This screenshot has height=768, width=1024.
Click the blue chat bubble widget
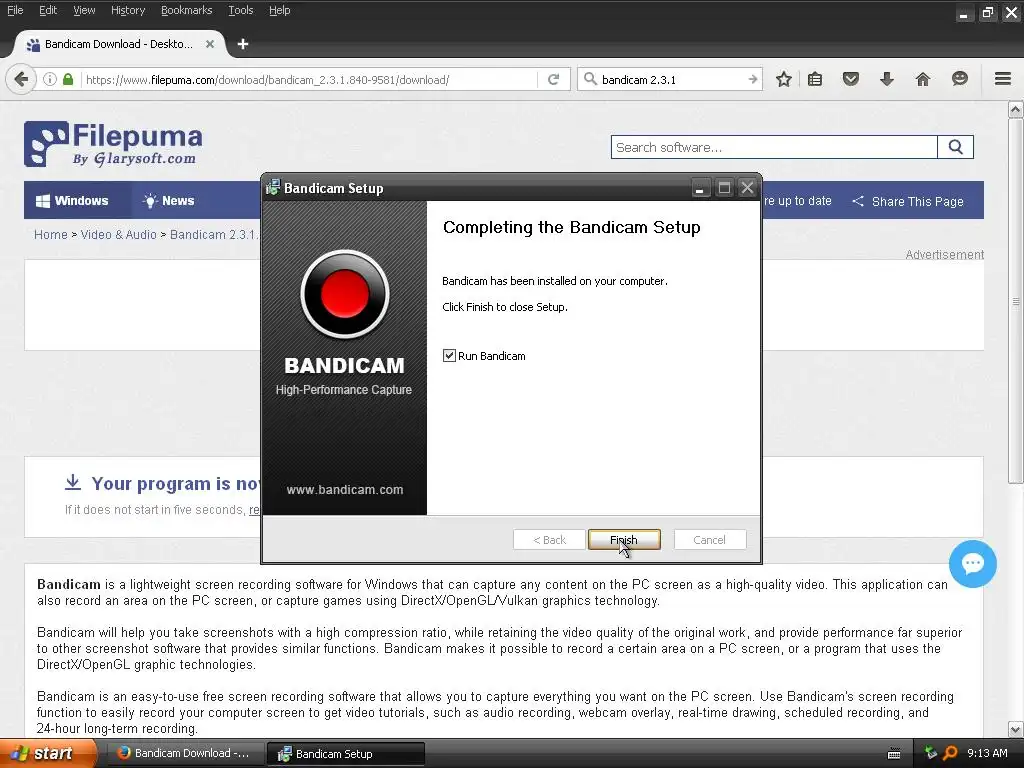[x=972, y=564]
